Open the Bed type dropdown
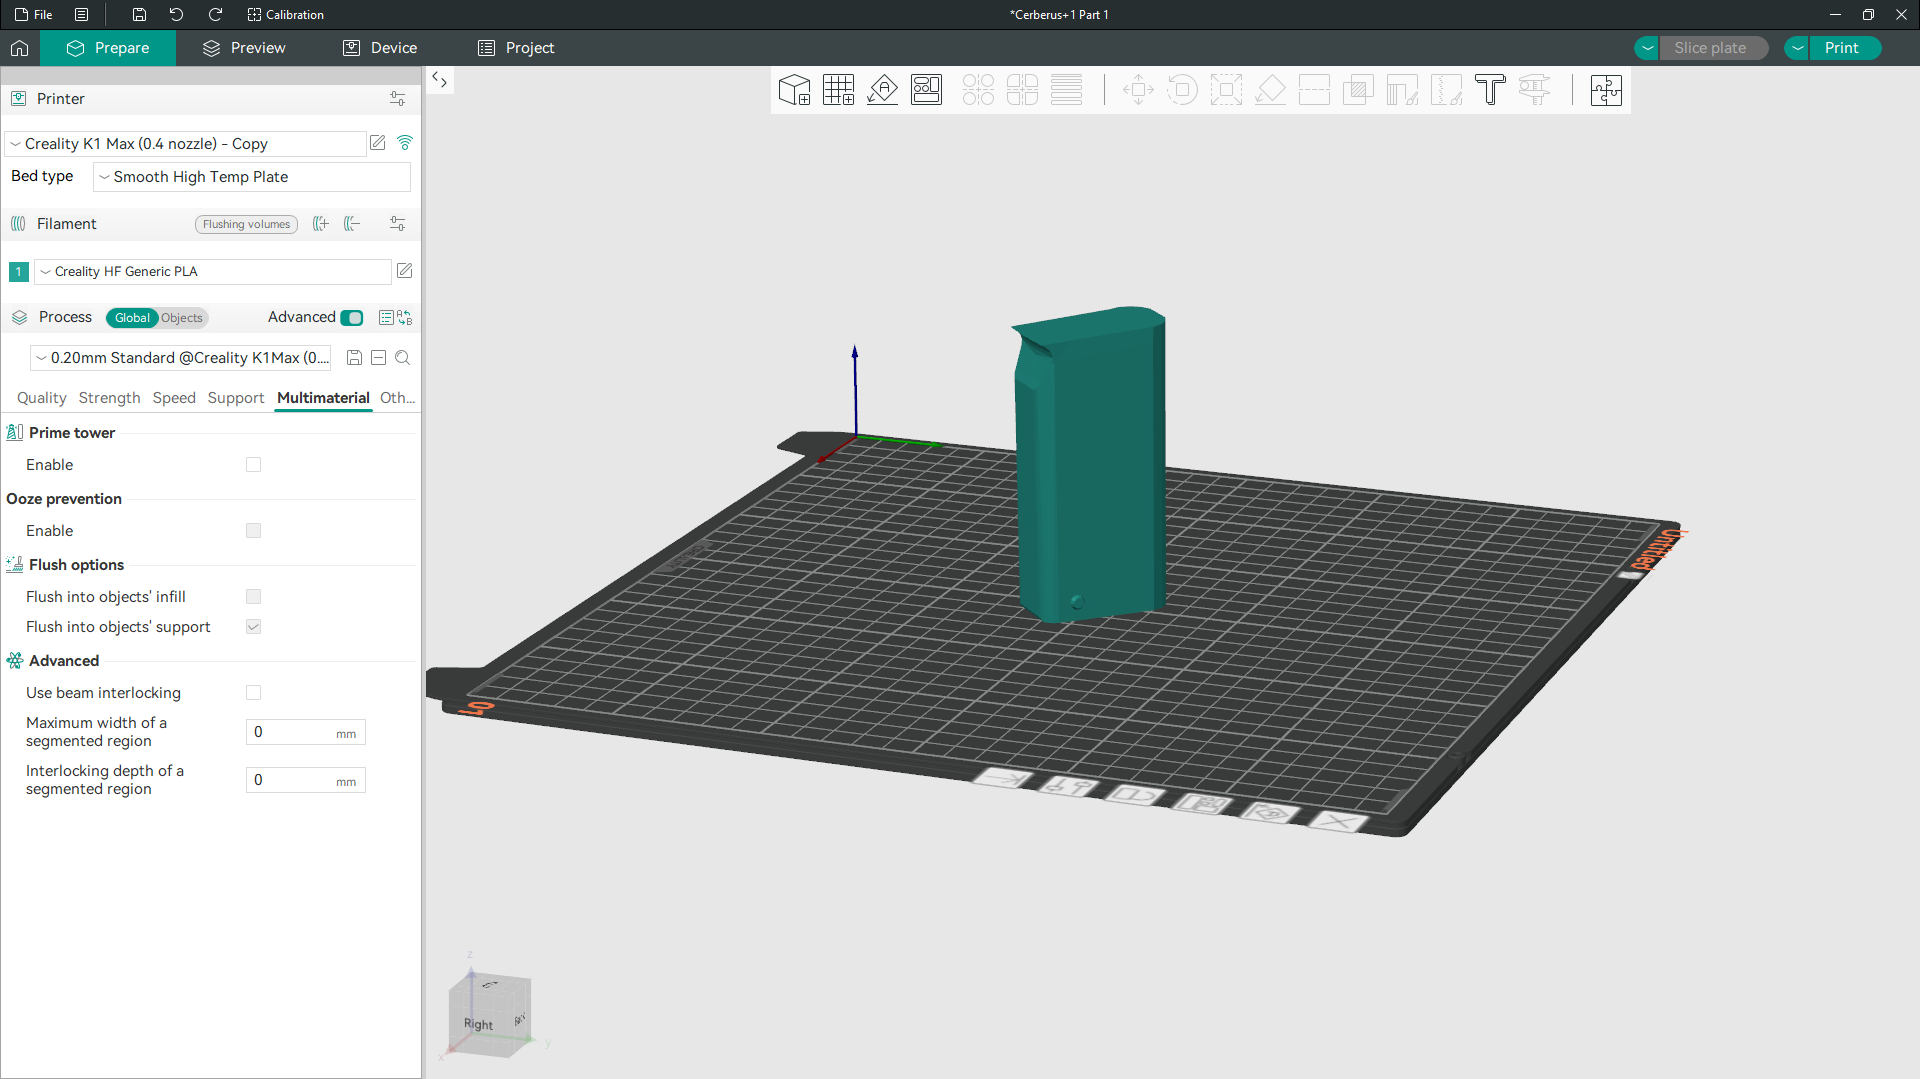Image resolution: width=1920 pixels, height=1079 pixels. click(x=251, y=177)
